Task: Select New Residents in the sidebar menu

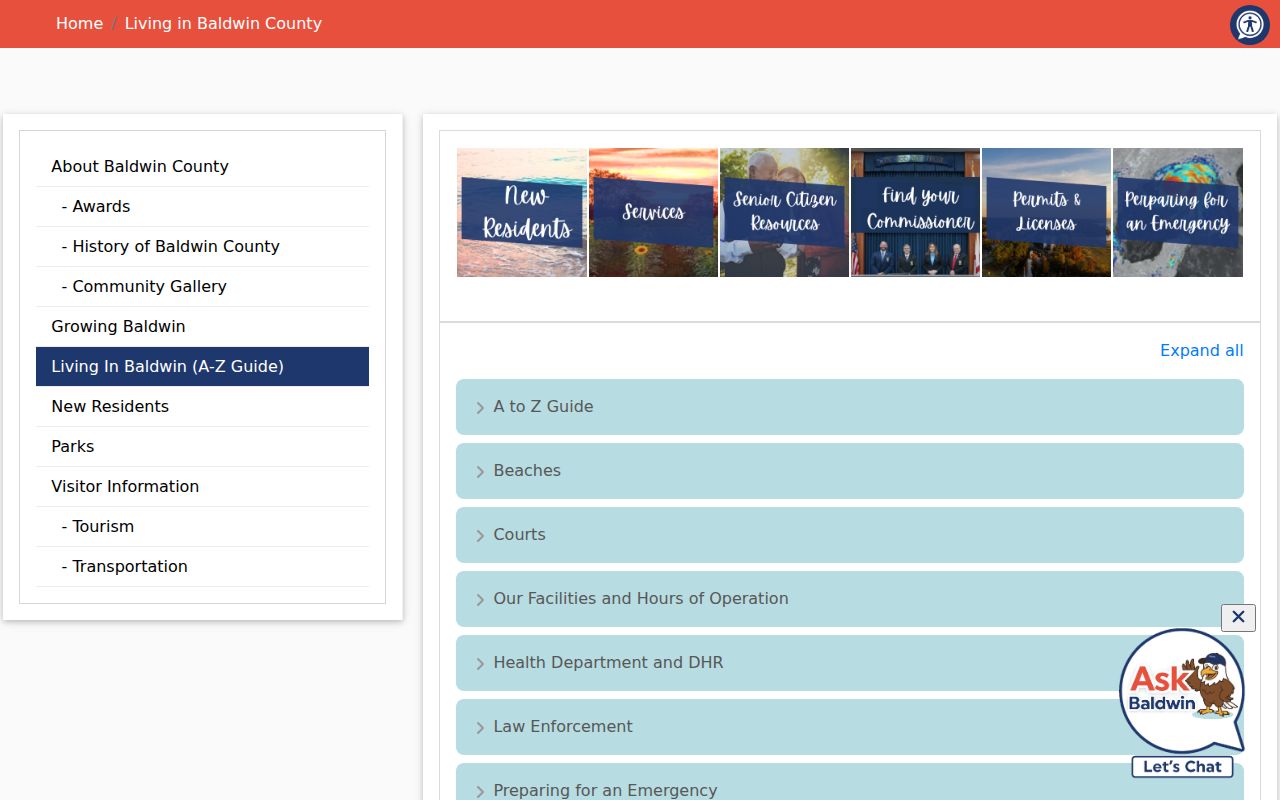Action: tap(202, 407)
